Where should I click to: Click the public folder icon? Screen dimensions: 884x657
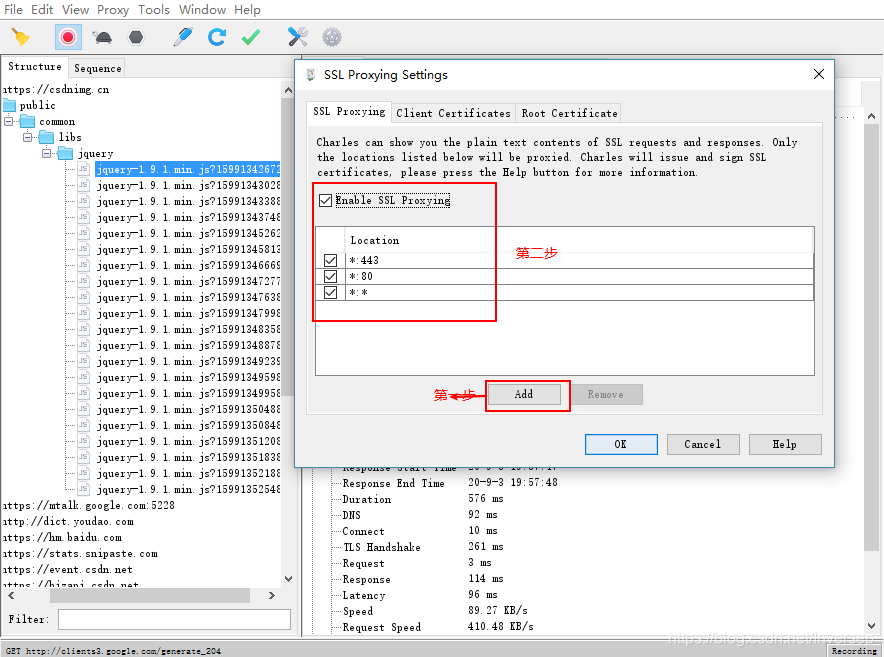[10, 105]
